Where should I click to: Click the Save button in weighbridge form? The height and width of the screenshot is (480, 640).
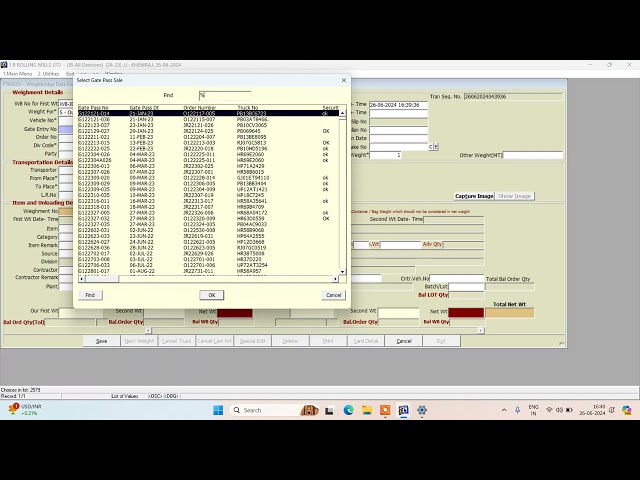(x=102, y=341)
